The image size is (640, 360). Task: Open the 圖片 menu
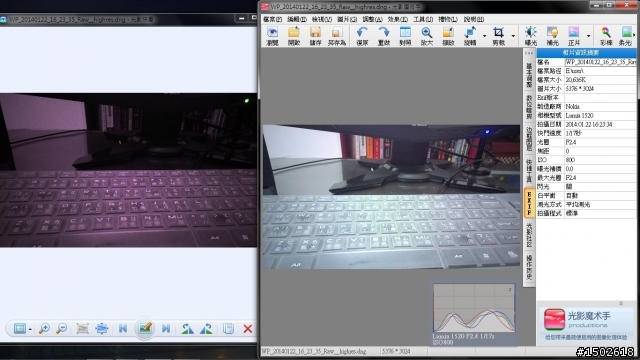click(x=347, y=19)
